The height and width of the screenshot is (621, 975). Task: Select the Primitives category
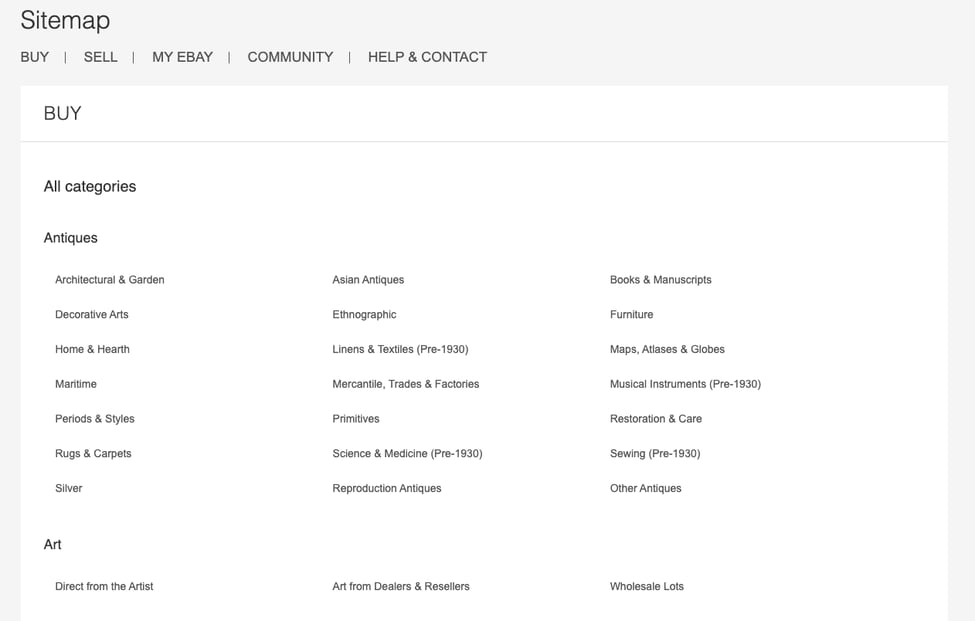click(355, 419)
